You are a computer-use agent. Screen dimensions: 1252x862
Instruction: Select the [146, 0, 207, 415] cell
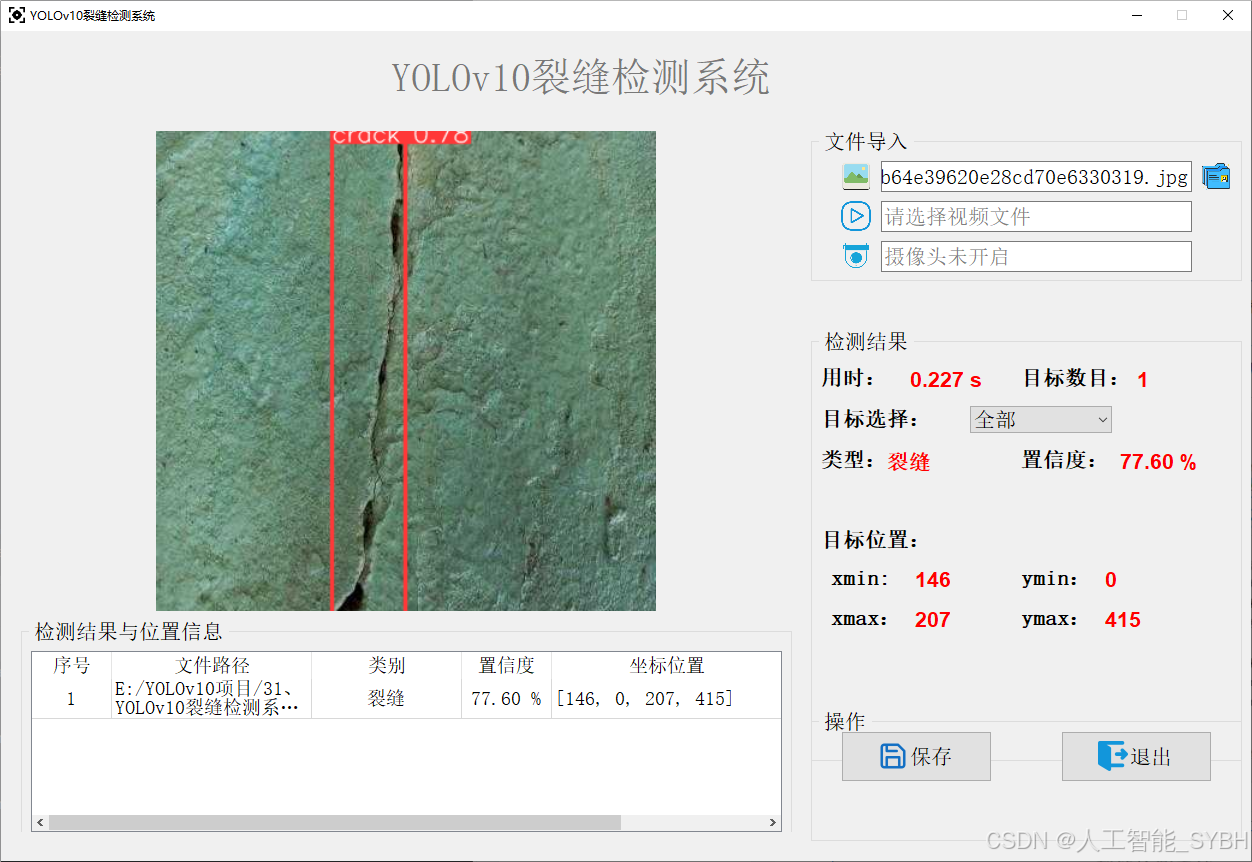coord(666,698)
